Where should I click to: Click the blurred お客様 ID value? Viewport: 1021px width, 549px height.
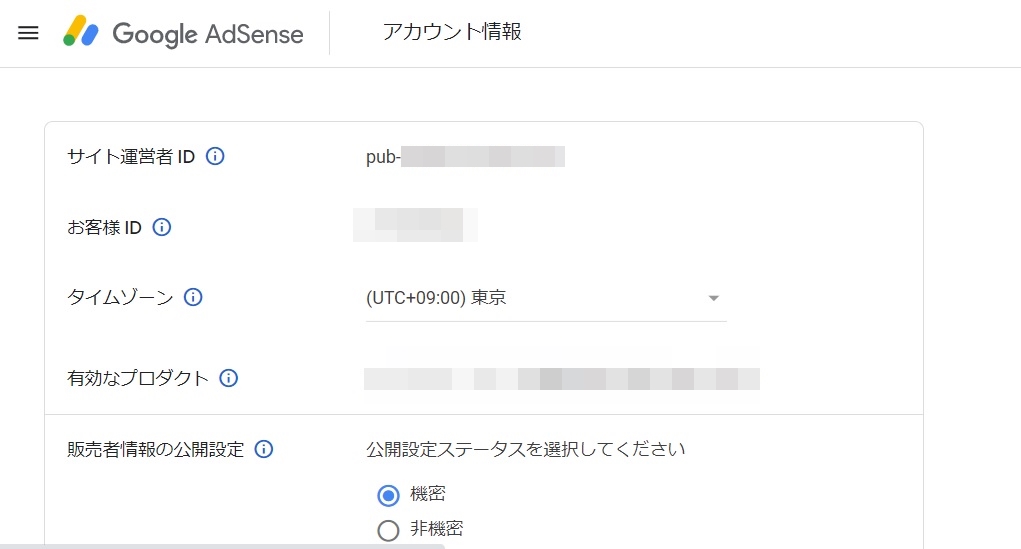415,225
